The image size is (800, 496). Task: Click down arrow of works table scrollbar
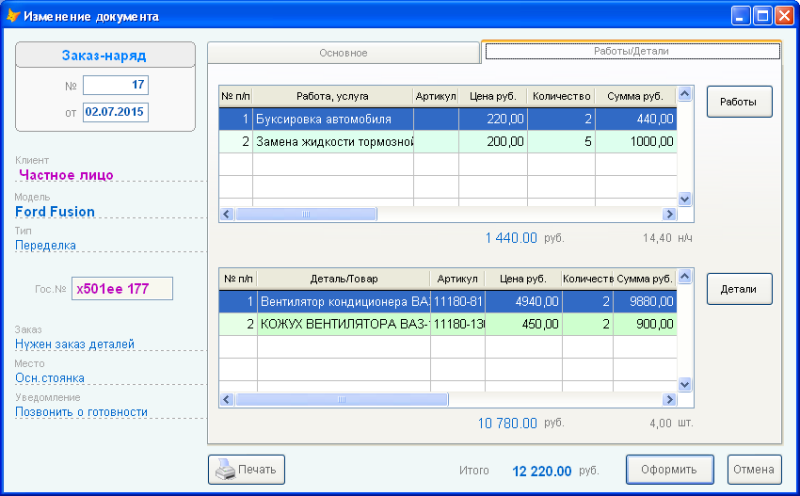(685, 199)
